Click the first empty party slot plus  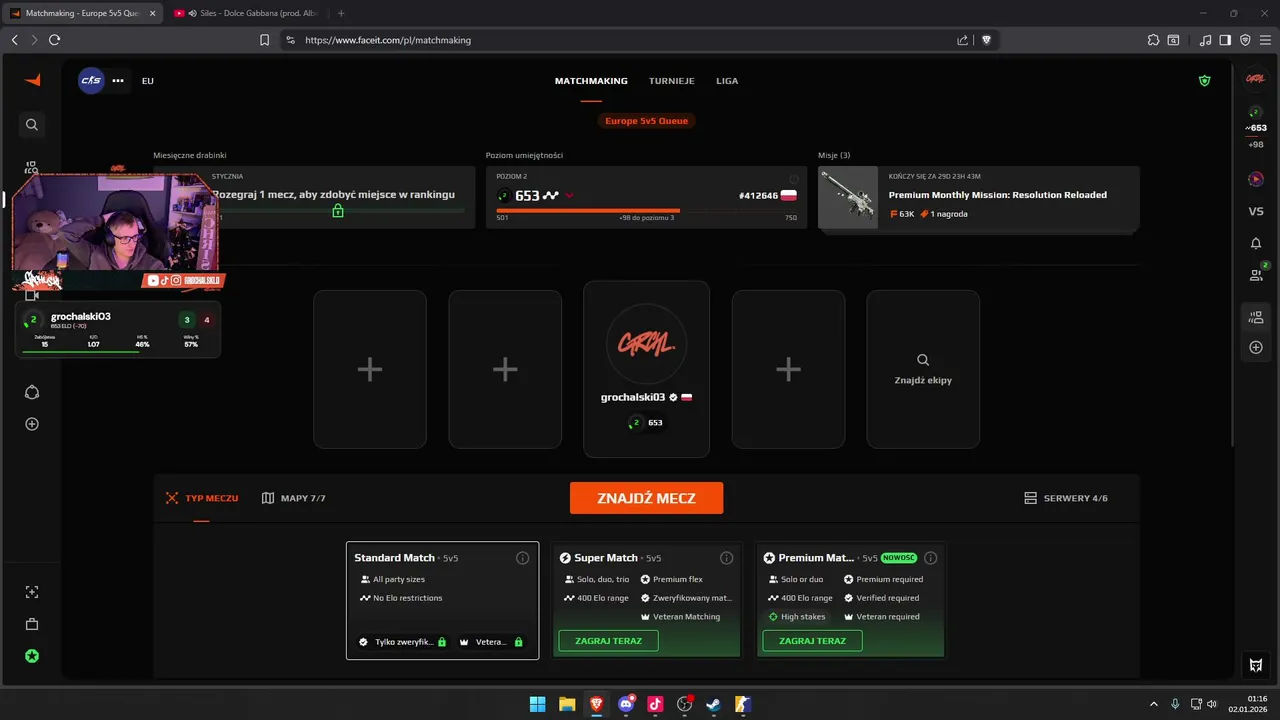coord(370,369)
